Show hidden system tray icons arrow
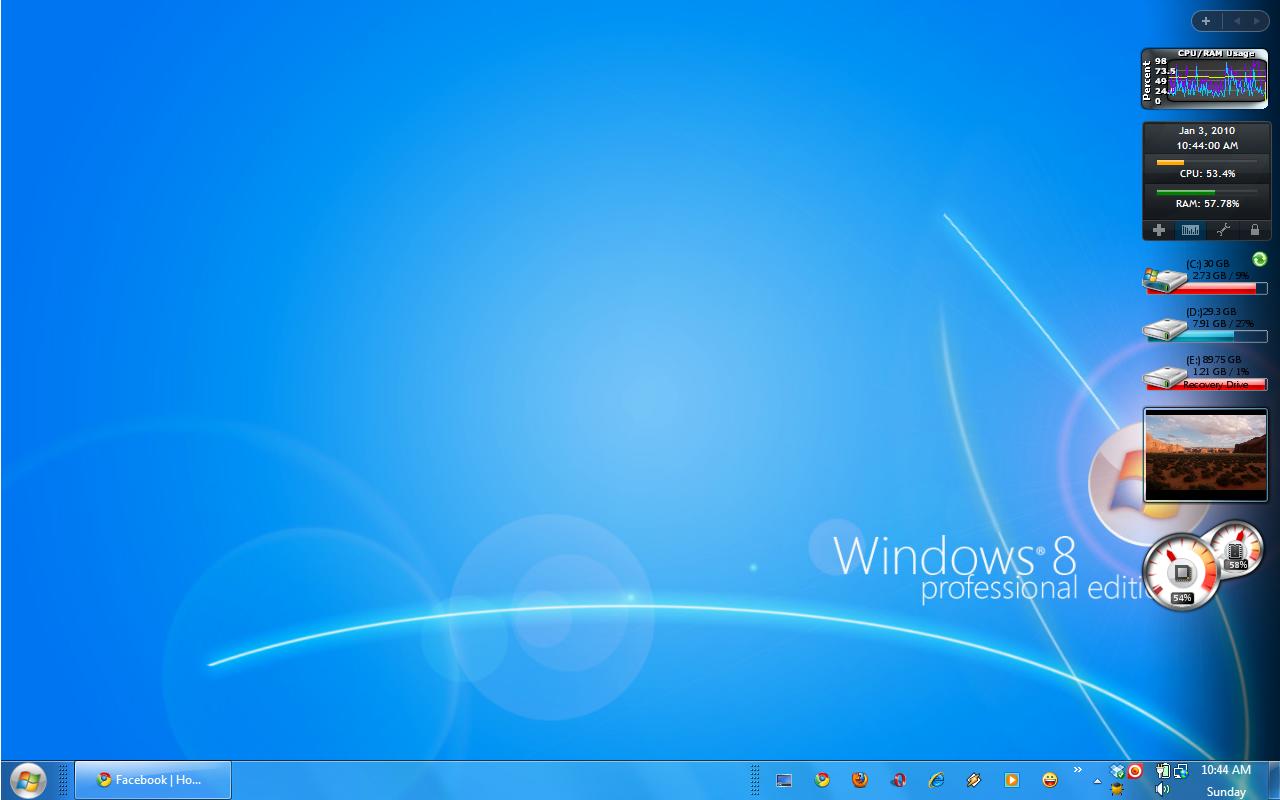The width and height of the screenshot is (1280, 800). (x=1098, y=781)
